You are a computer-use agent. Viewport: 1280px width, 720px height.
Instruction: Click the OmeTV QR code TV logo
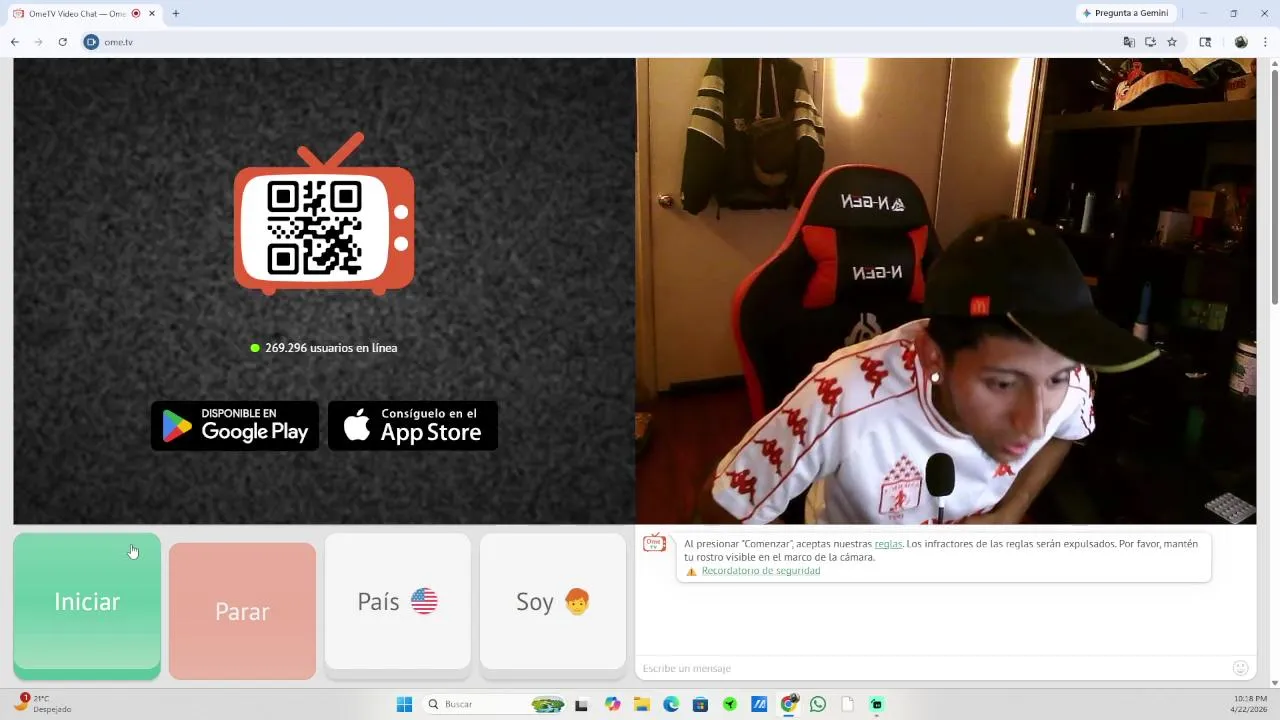point(324,214)
